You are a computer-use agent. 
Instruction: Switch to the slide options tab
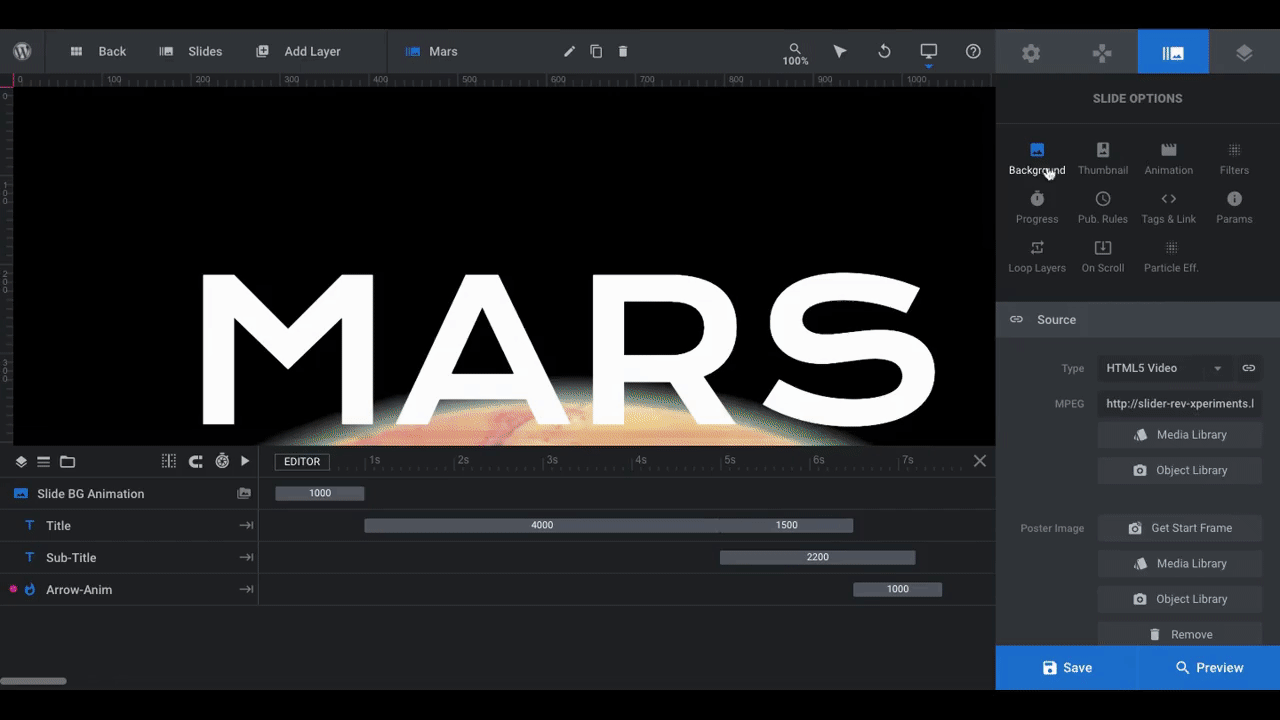click(1173, 52)
